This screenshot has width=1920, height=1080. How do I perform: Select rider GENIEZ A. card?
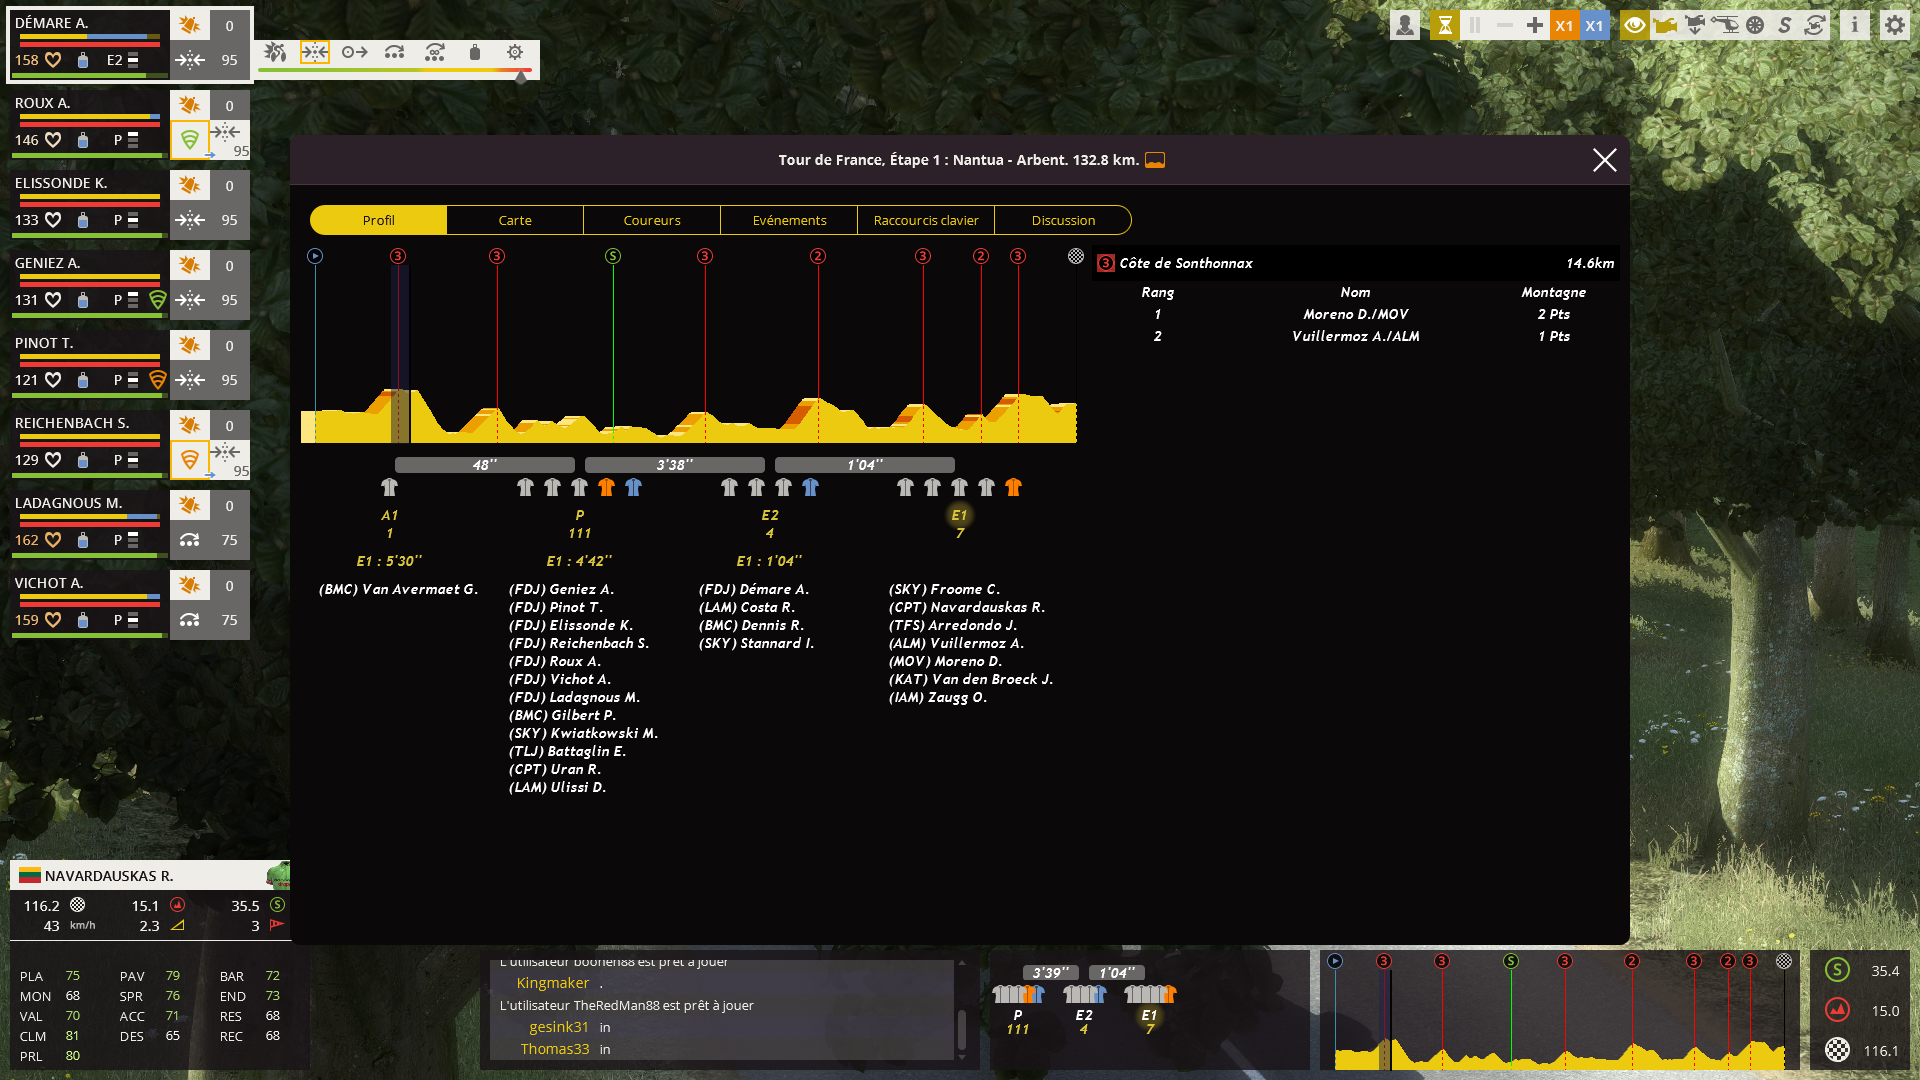click(x=88, y=285)
